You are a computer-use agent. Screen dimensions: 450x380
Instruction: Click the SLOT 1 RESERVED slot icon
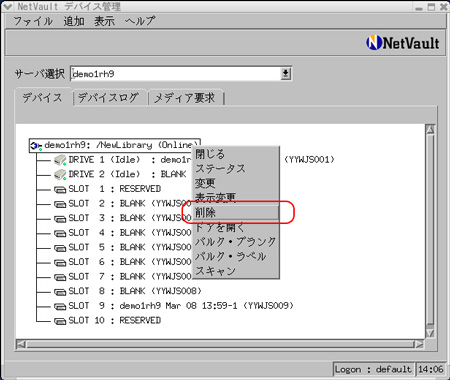click(x=60, y=190)
